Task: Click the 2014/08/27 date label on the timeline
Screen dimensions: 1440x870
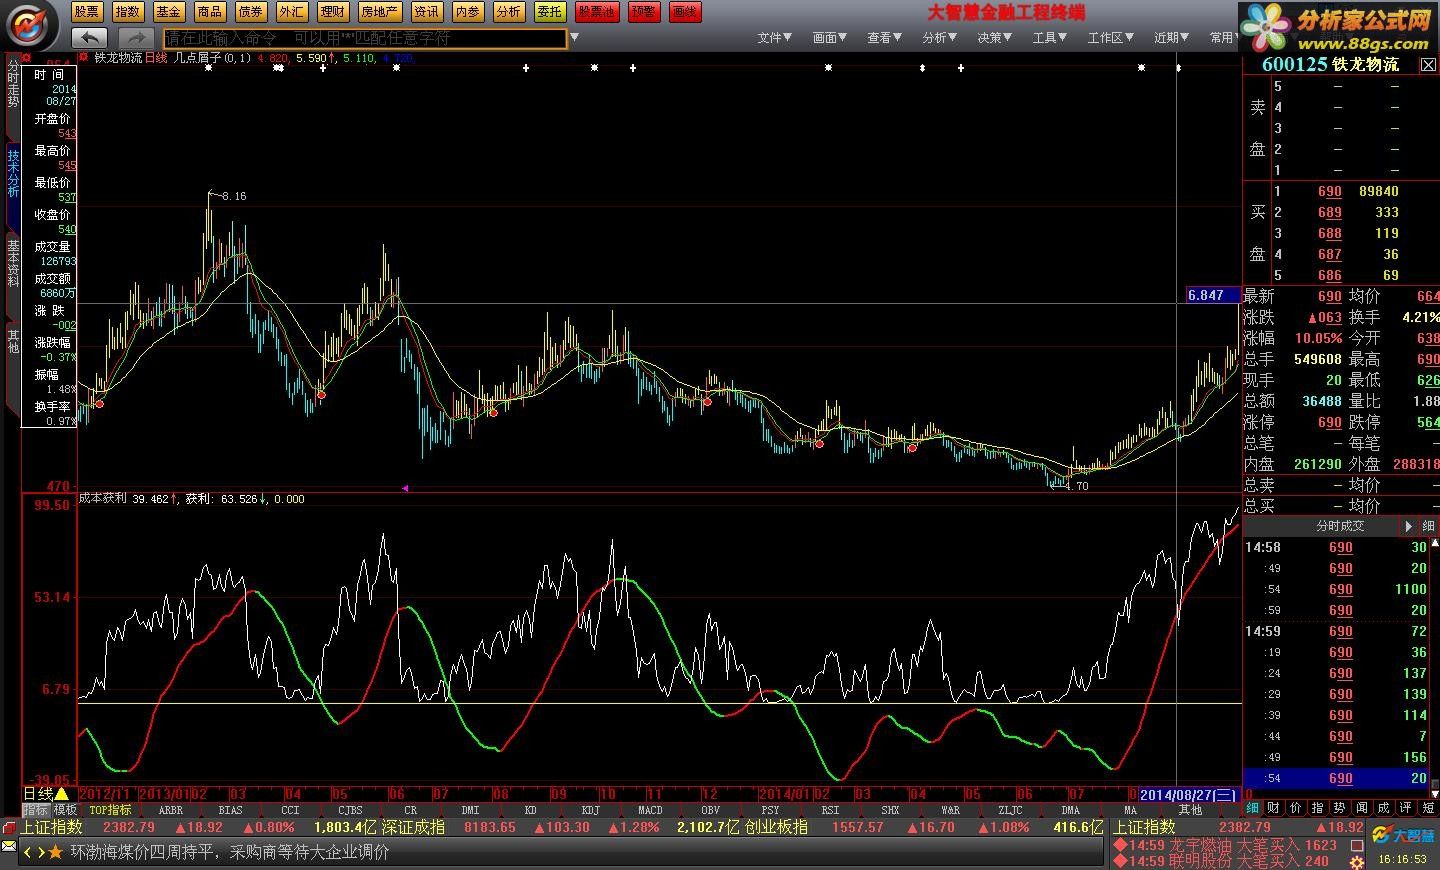Action: pos(1189,794)
